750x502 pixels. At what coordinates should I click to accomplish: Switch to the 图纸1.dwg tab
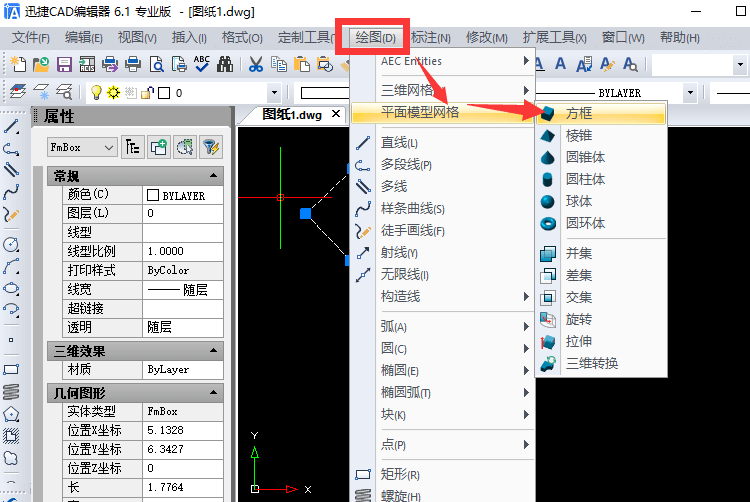pyautogui.click(x=292, y=114)
